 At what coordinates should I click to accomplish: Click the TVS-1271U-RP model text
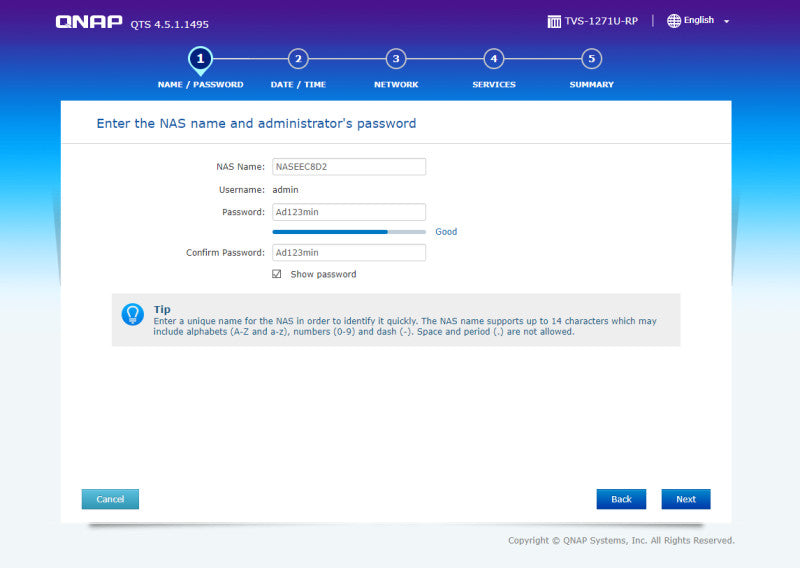[x=601, y=21]
